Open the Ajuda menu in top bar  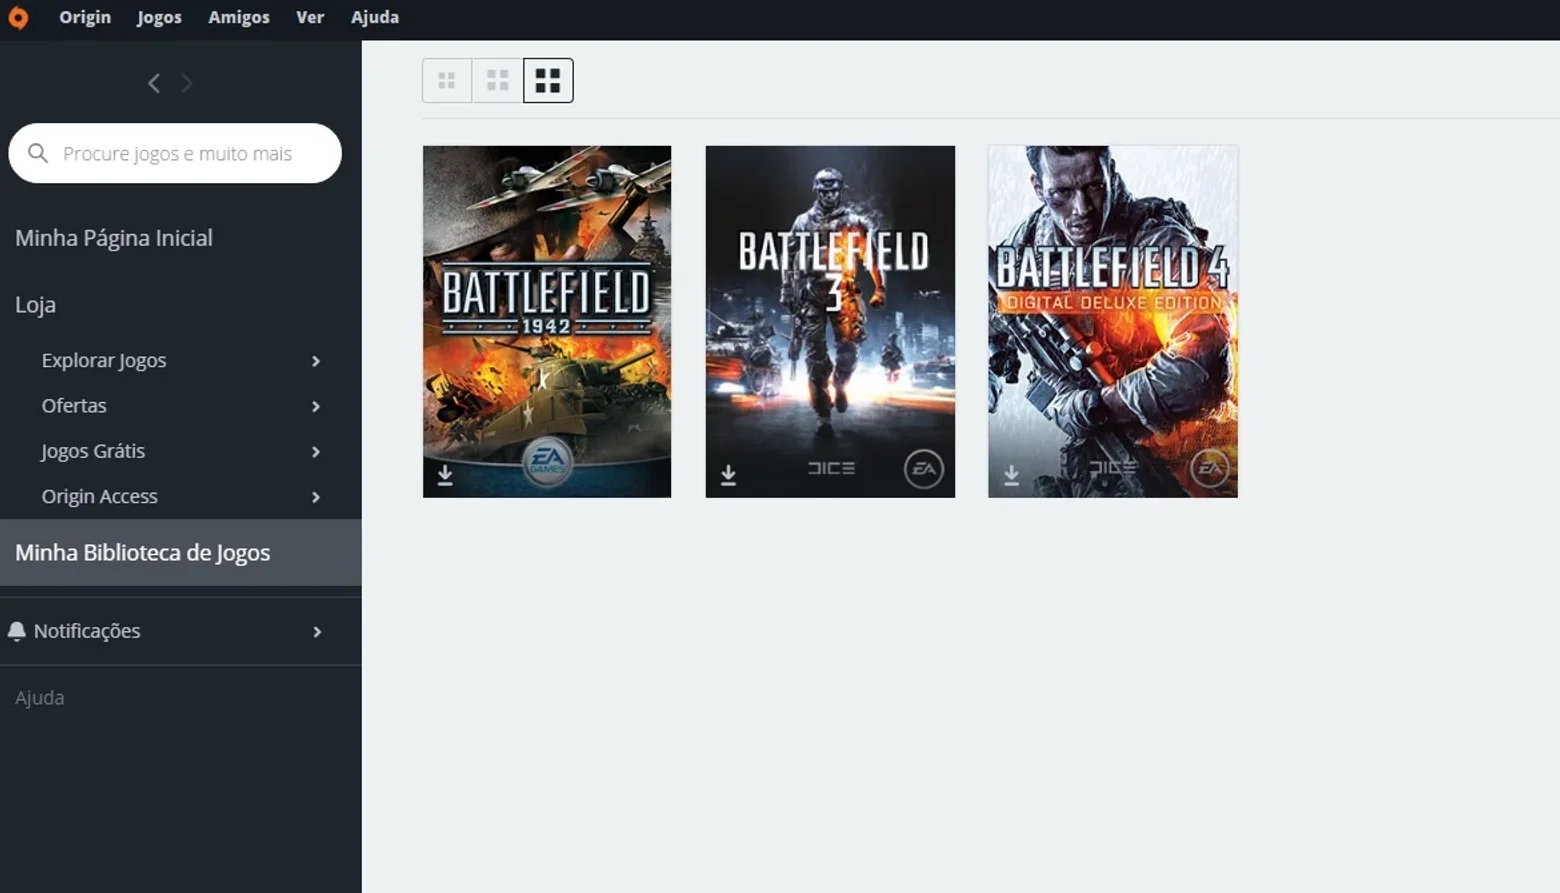[x=375, y=17]
